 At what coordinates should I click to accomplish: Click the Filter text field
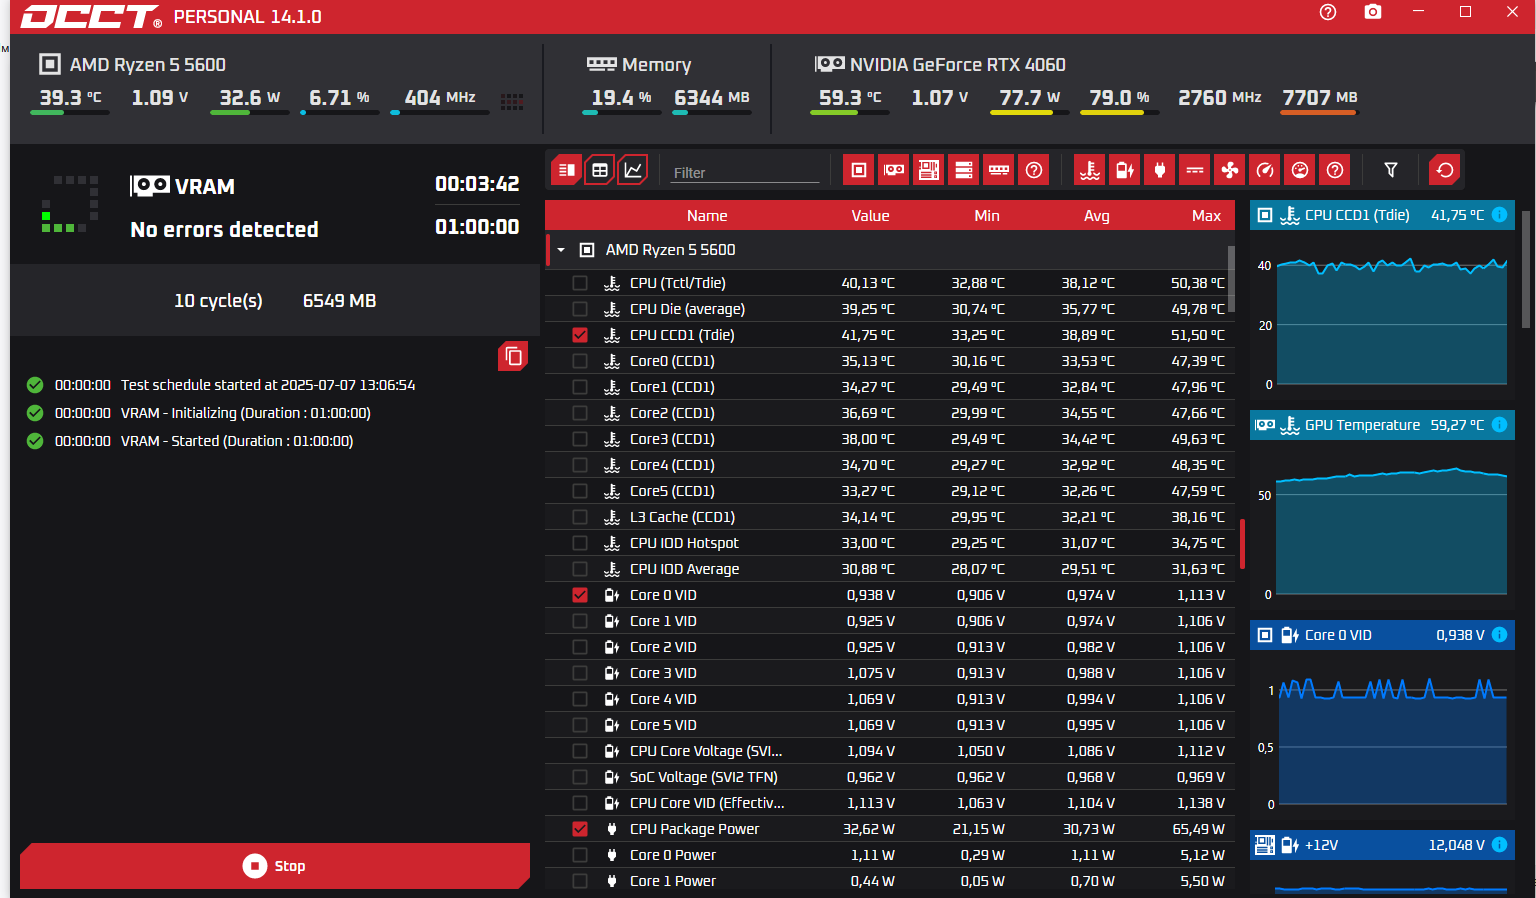[x=745, y=172]
